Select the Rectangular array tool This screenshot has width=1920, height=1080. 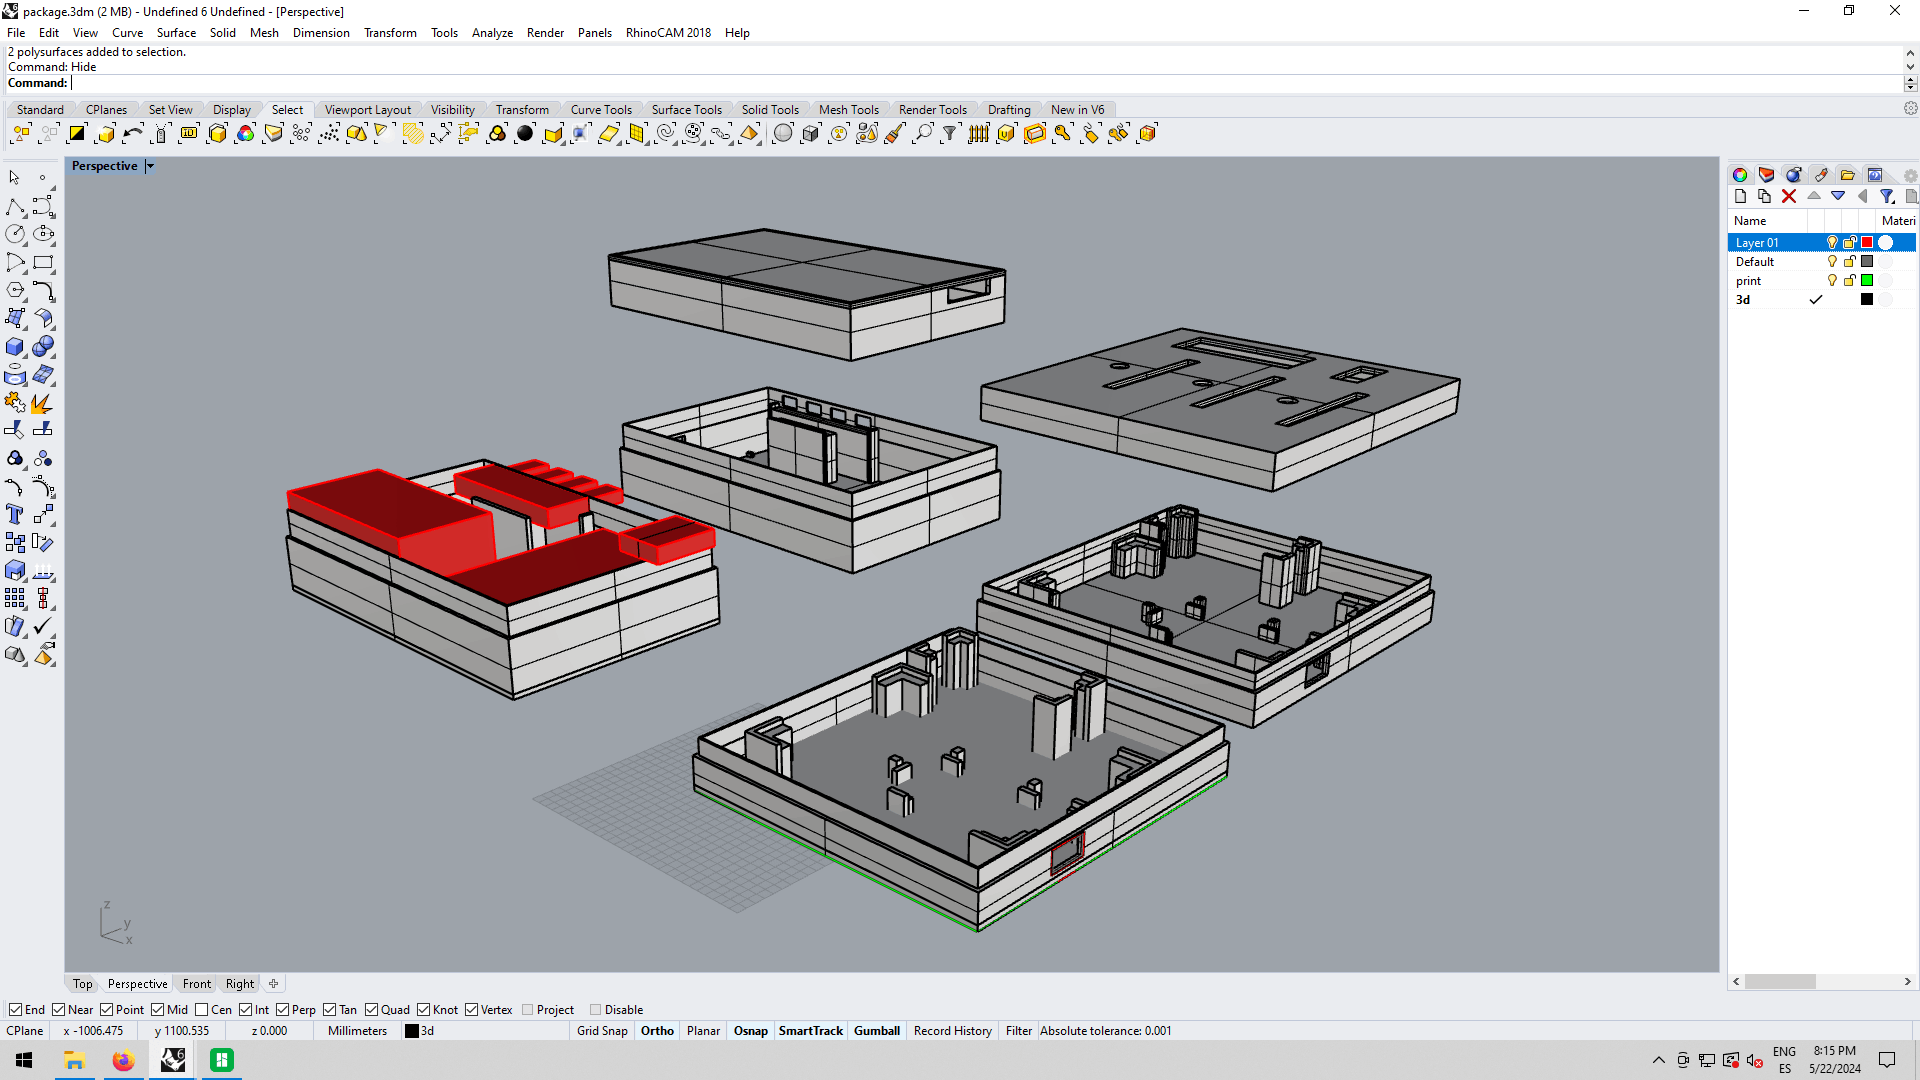point(15,598)
